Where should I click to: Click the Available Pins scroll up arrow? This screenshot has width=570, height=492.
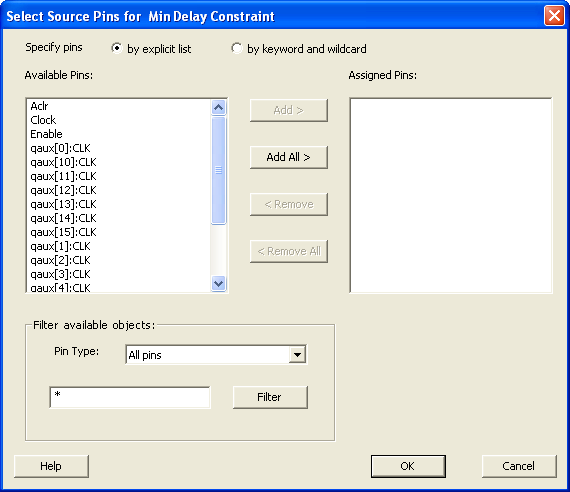[218, 107]
